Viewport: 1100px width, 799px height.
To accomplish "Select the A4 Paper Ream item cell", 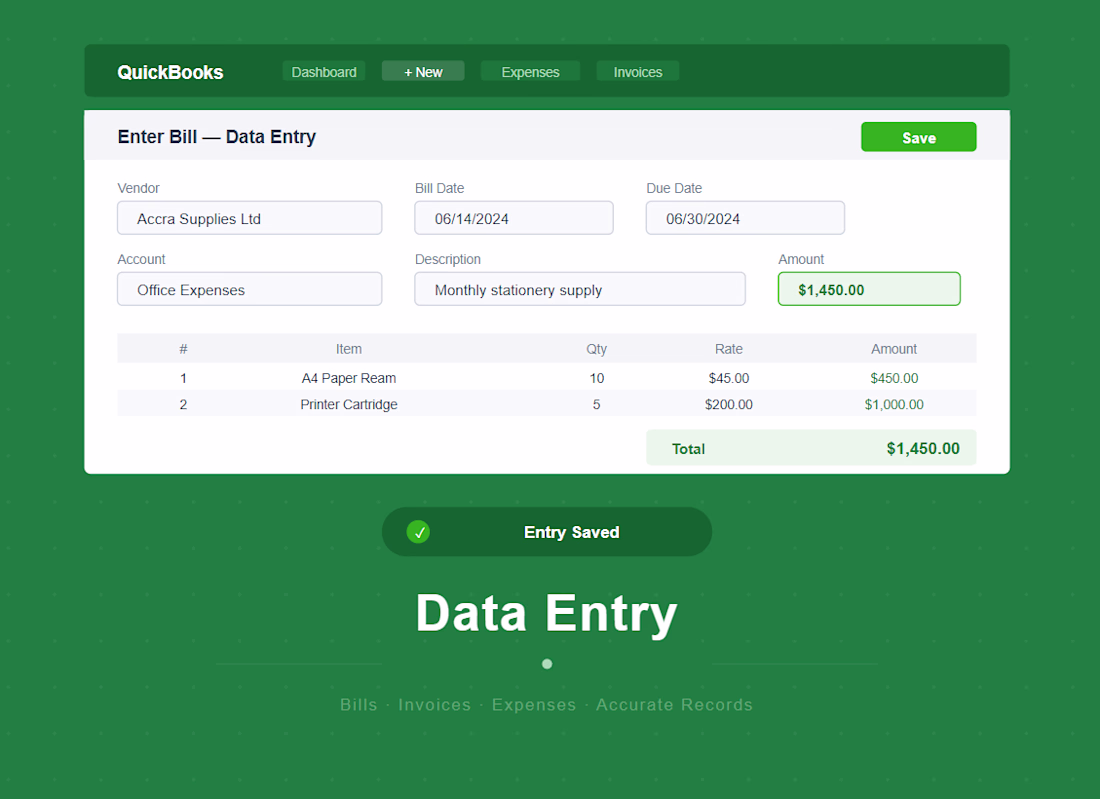I will (349, 378).
